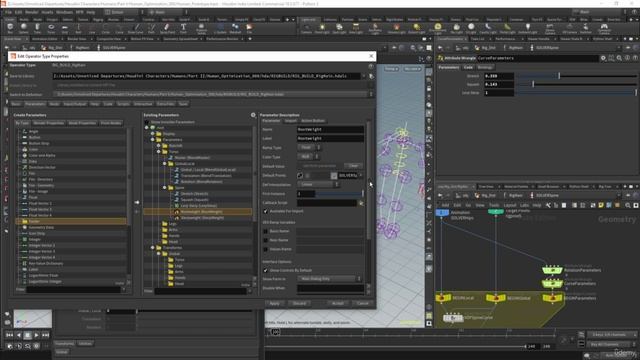The image size is (640, 360).
Task: Click the Disable When input field
Action: click(x=330, y=288)
